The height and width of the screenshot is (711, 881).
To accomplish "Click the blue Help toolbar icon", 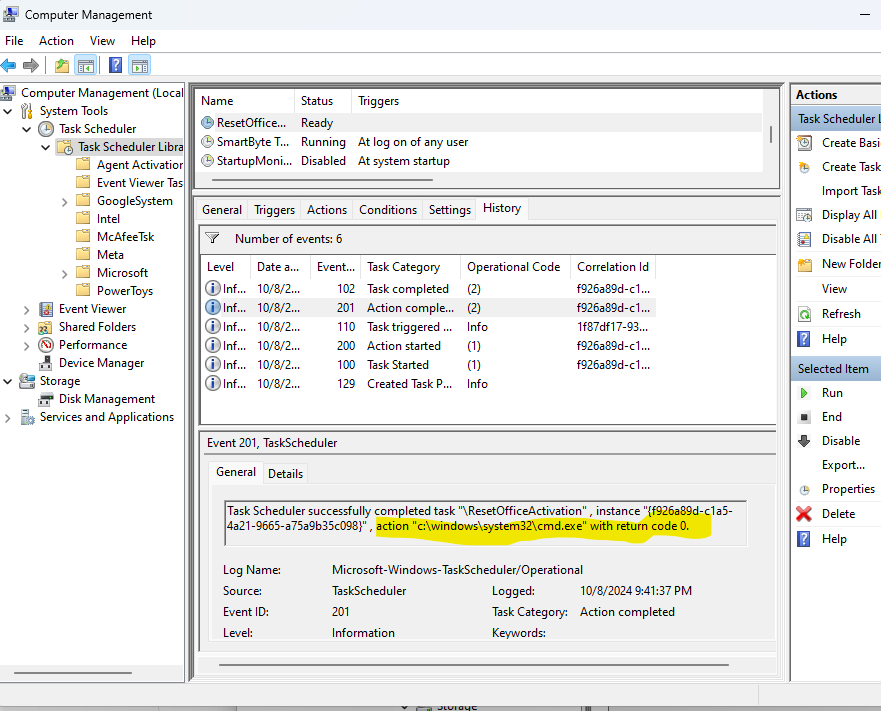I will pos(115,65).
